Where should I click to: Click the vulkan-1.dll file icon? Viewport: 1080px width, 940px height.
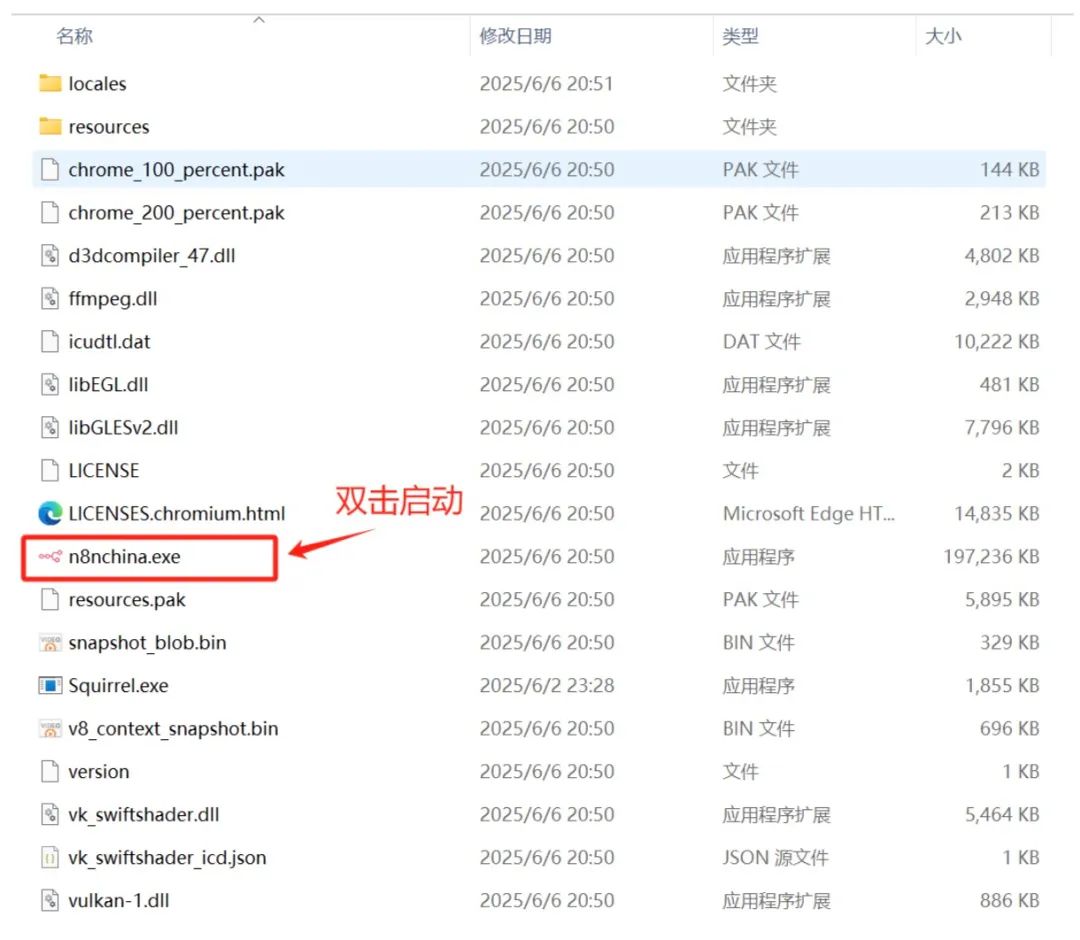coord(50,900)
